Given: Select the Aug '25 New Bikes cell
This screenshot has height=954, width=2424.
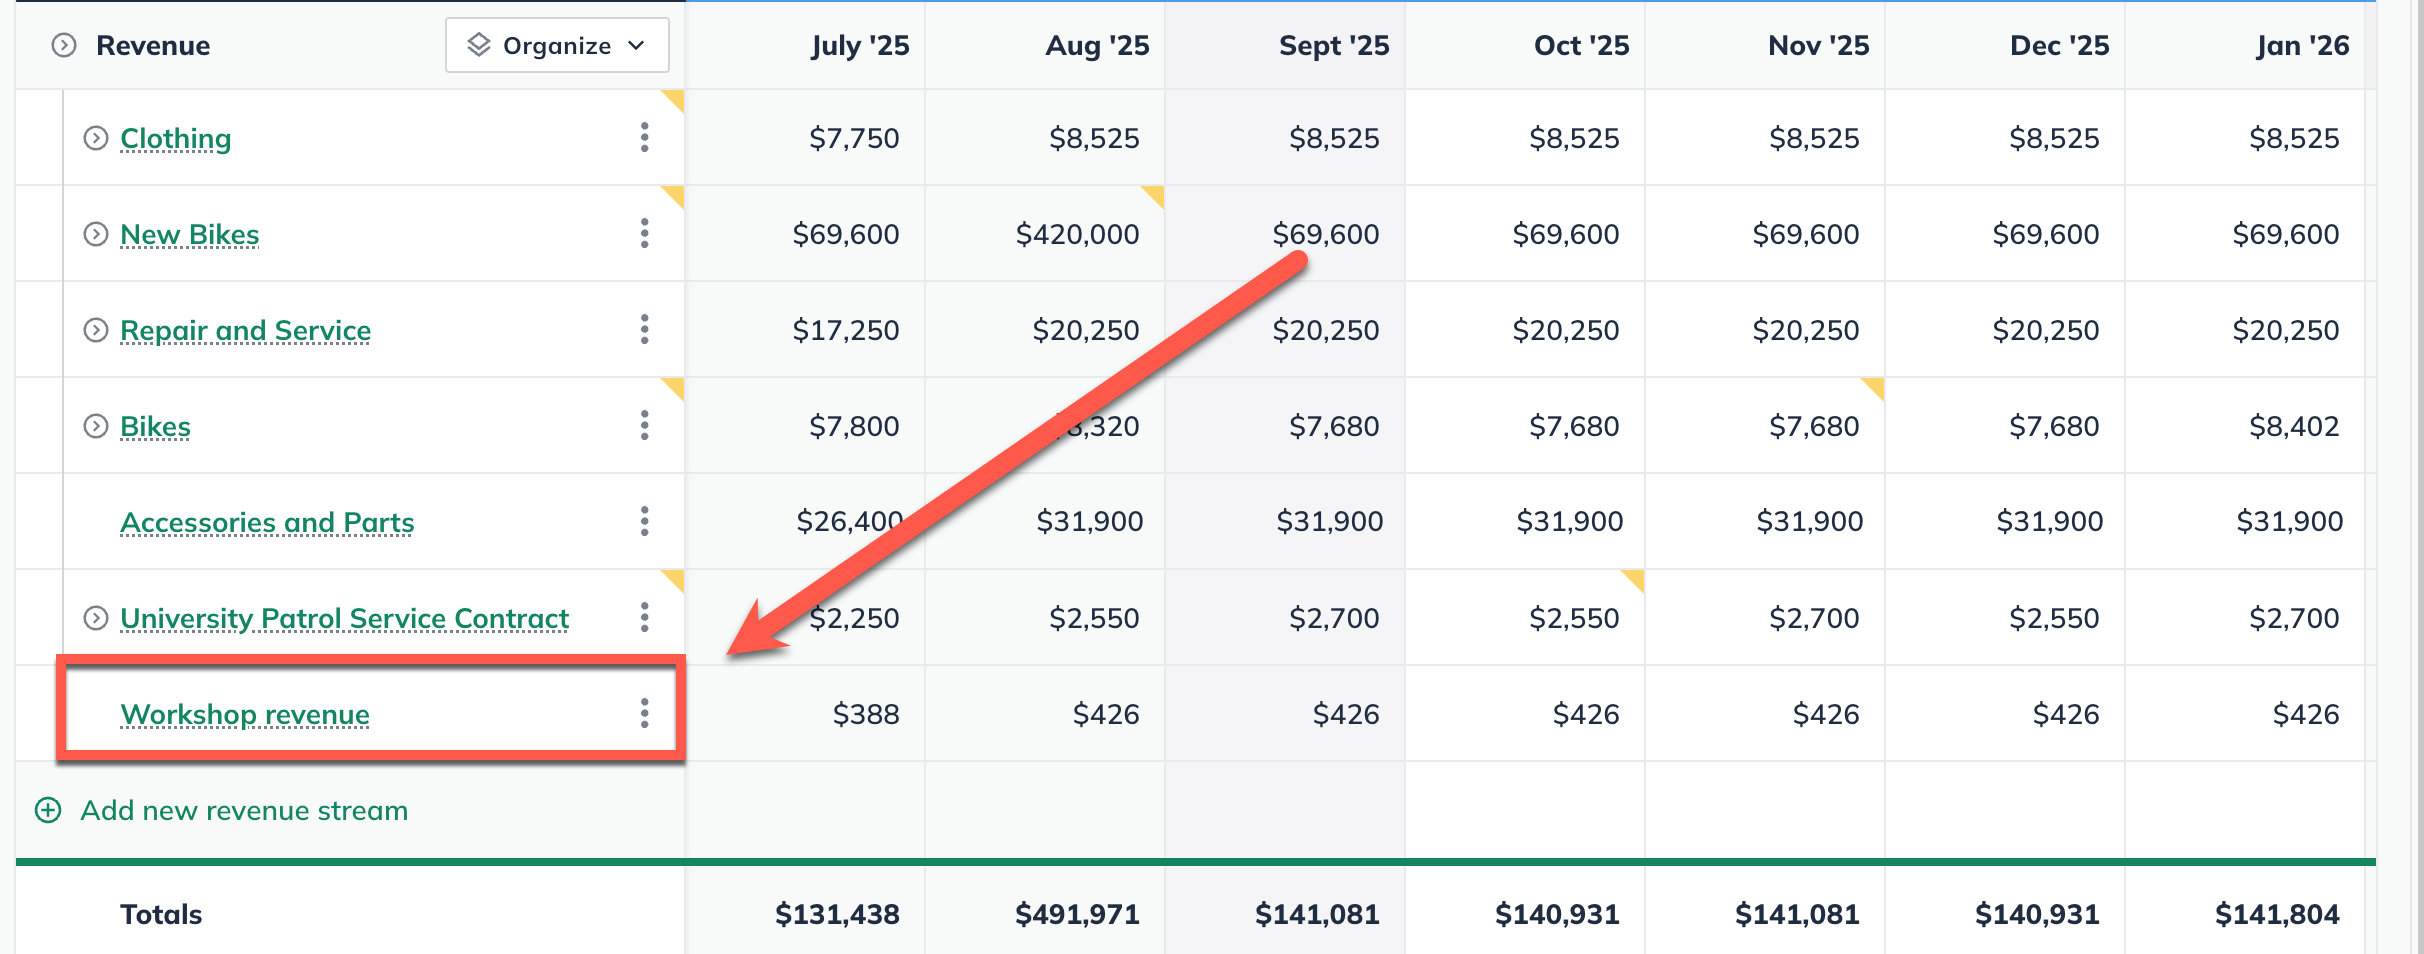Looking at the screenshot, I should tap(1077, 234).
